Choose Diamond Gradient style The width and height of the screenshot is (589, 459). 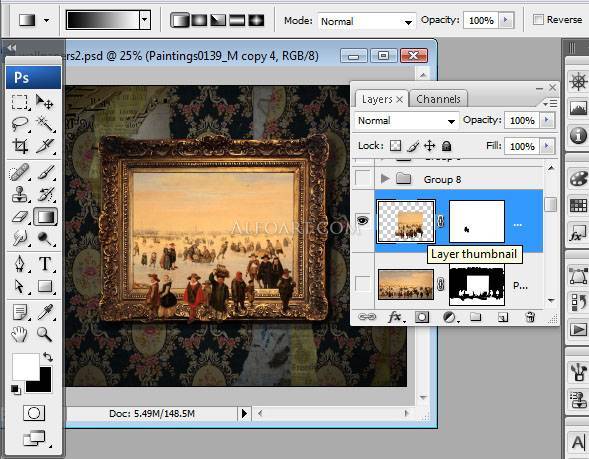click(256, 20)
